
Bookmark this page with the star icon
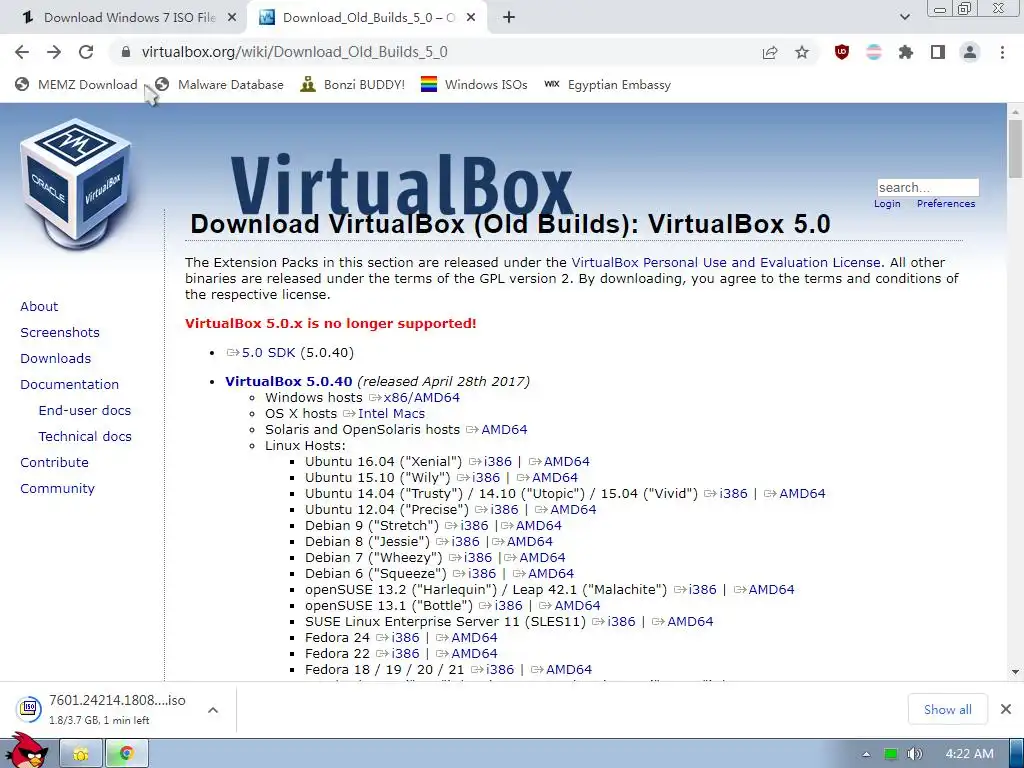(802, 52)
